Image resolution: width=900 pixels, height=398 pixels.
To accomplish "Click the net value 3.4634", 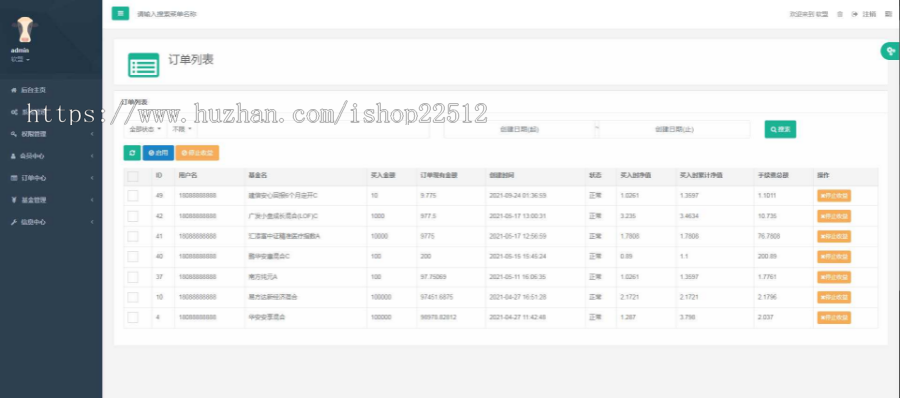I will pyautogui.click(x=689, y=216).
